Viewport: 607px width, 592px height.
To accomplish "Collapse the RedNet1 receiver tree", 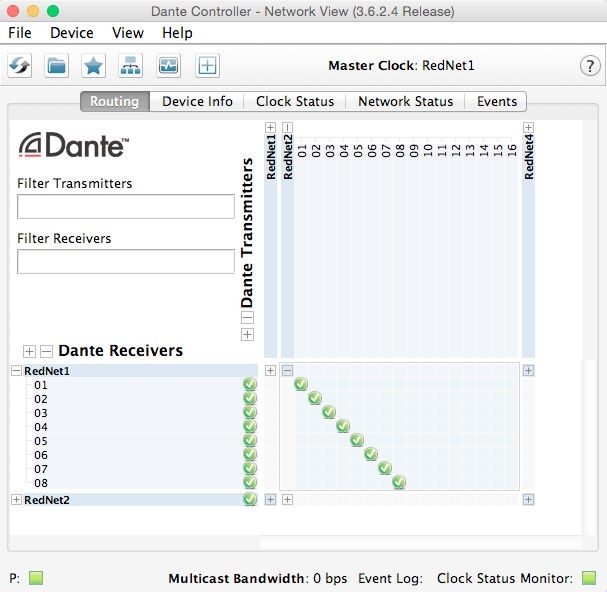I will (16, 371).
